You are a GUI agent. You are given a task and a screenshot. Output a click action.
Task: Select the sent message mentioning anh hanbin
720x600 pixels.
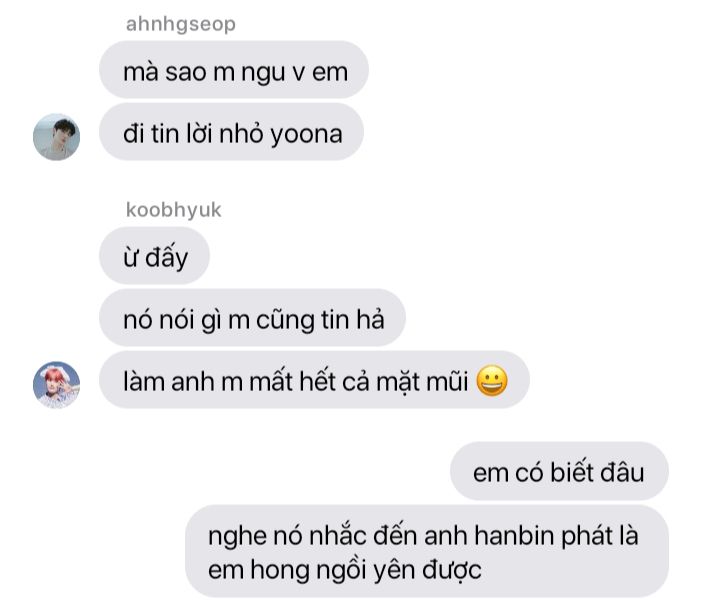[x=427, y=551]
